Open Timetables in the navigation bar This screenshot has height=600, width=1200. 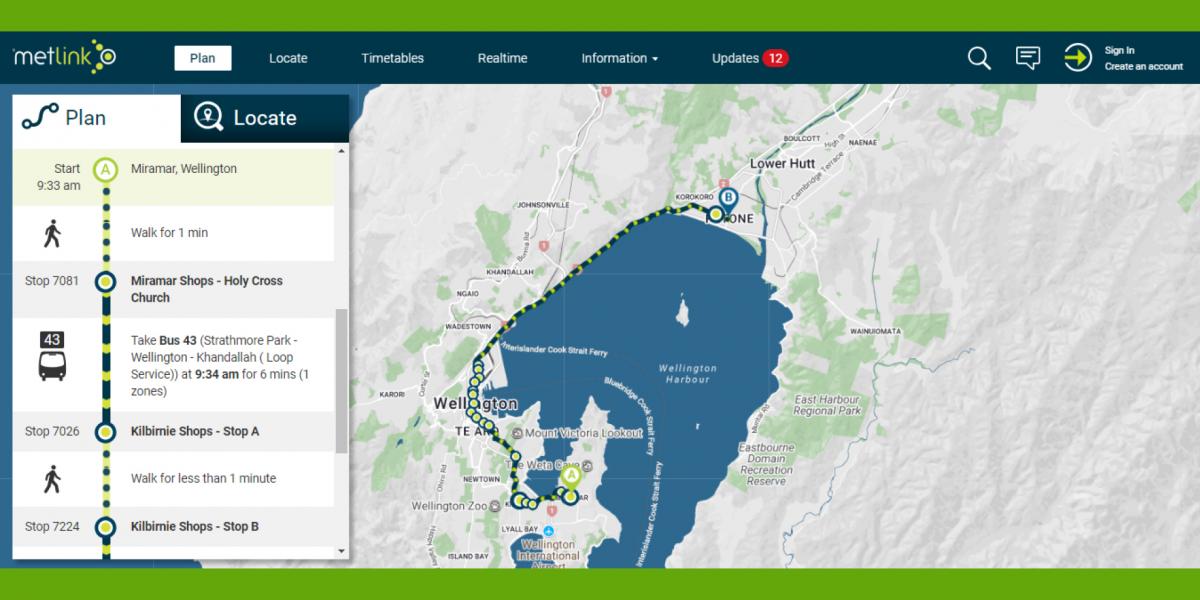[392, 58]
